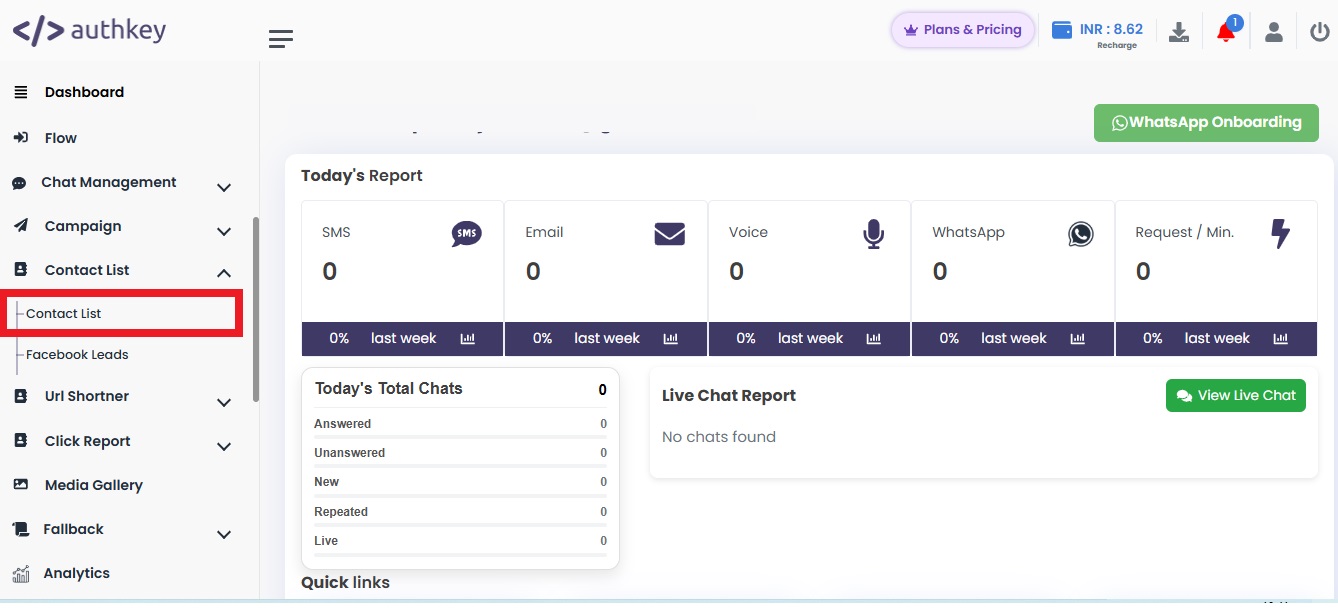Click the WhatsApp Onboarding button
Viewport: 1338px width, 610px height.
[x=1206, y=122]
